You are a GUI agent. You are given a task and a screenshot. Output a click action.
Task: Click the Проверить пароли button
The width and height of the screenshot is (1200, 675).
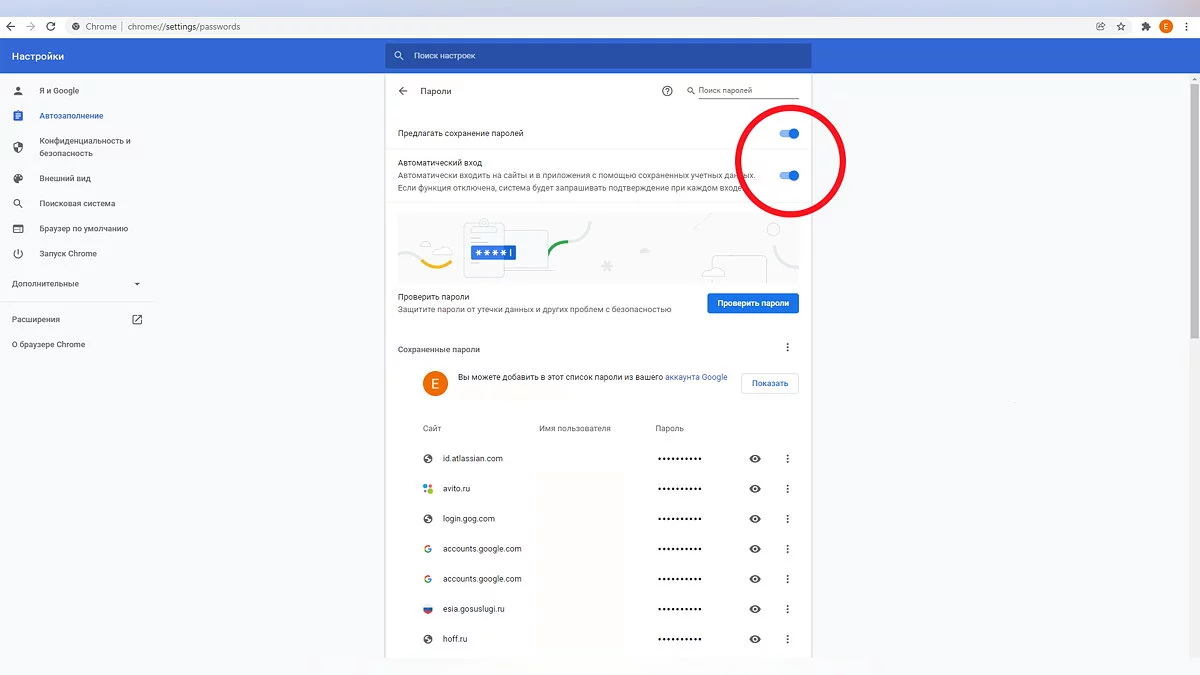[x=753, y=303]
